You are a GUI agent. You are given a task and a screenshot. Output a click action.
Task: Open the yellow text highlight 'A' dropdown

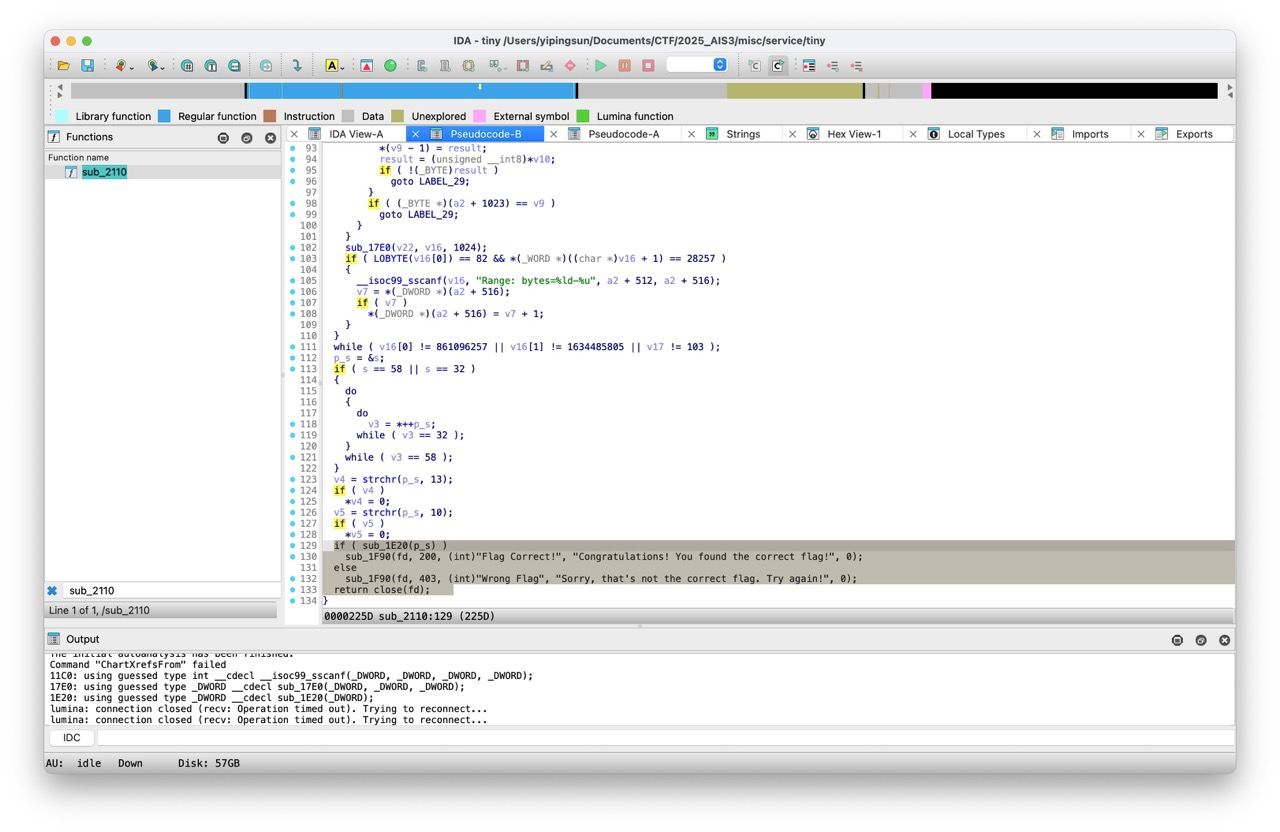coord(335,66)
